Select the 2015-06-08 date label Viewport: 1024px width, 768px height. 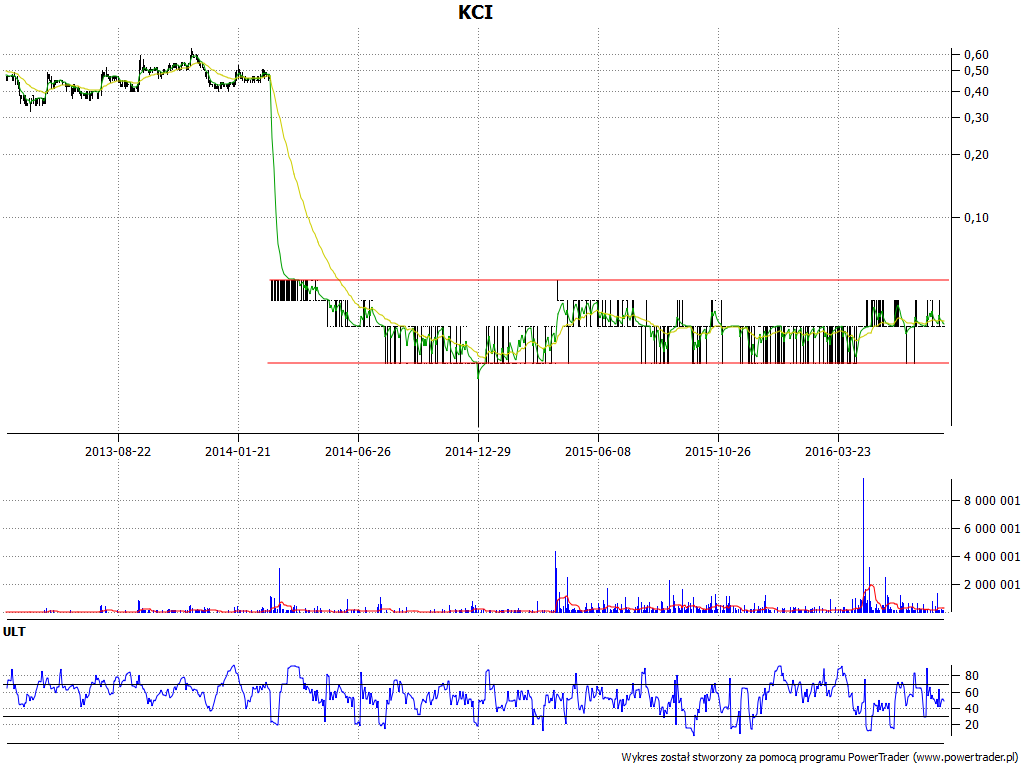(x=598, y=451)
